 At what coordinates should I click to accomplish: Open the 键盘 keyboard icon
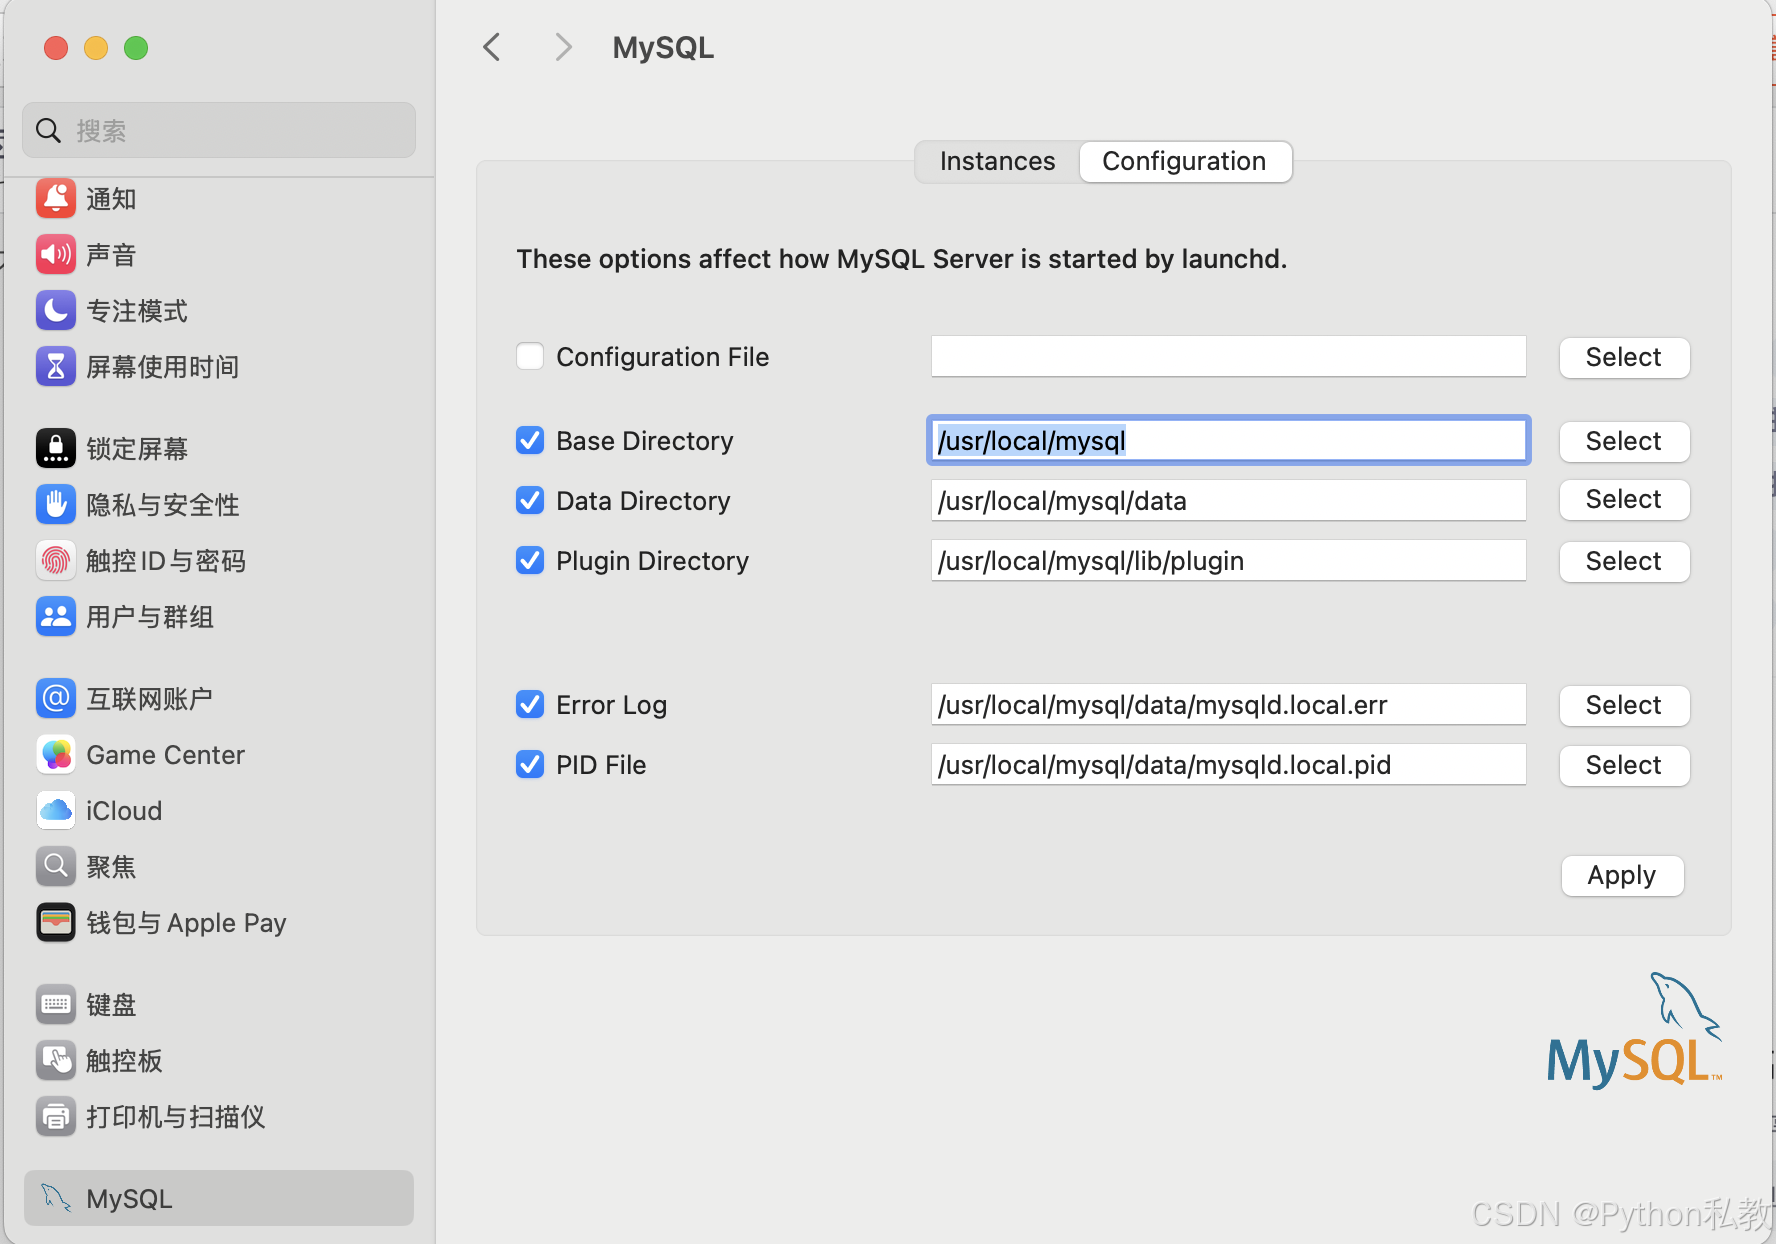tap(56, 1005)
